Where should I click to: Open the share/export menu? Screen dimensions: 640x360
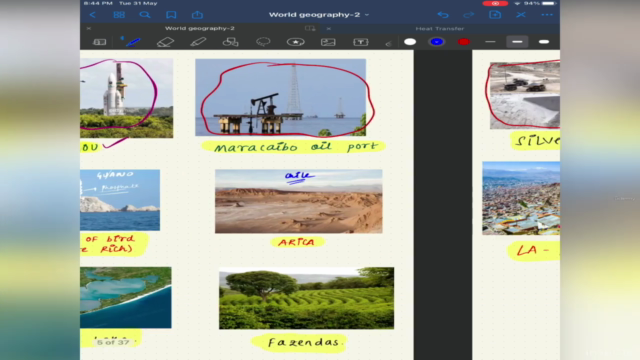click(197, 15)
